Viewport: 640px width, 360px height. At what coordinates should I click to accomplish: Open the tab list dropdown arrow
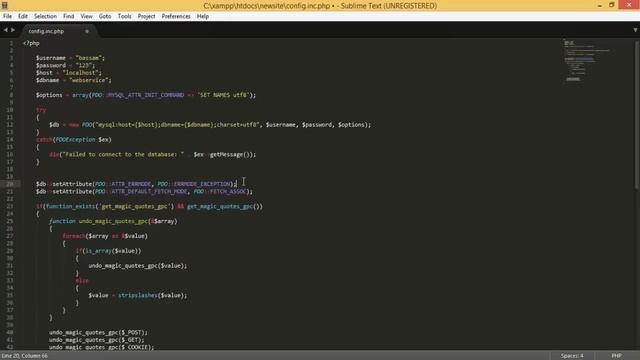[635, 30]
